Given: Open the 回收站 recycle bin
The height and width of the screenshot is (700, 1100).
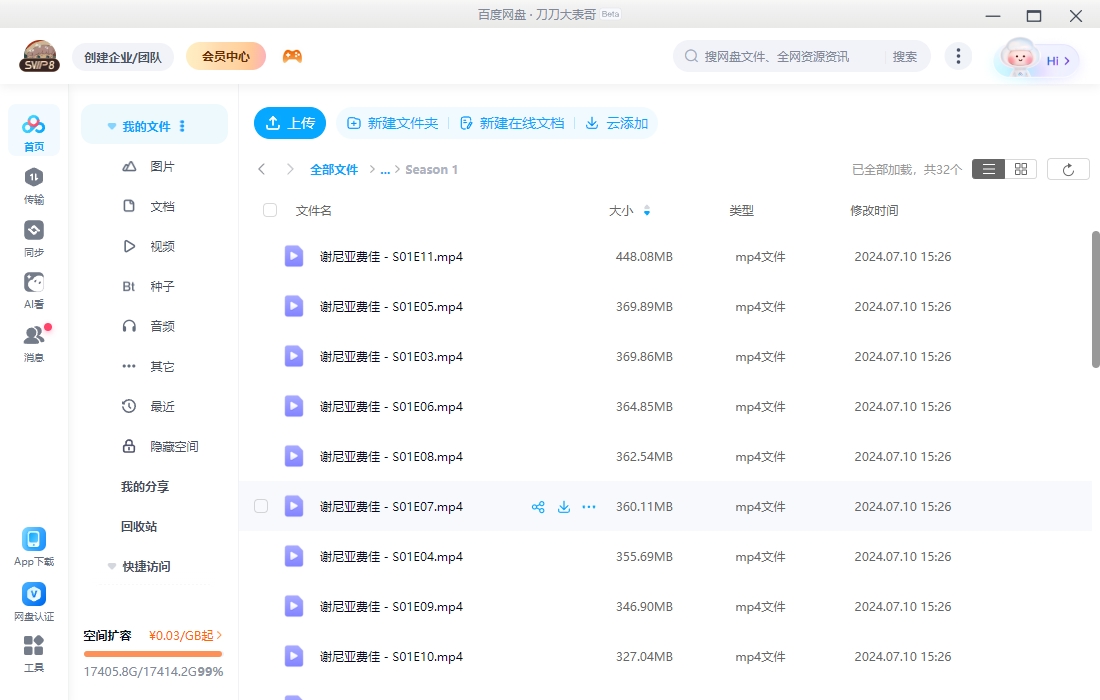Looking at the screenshot, I should click(139, 526).
